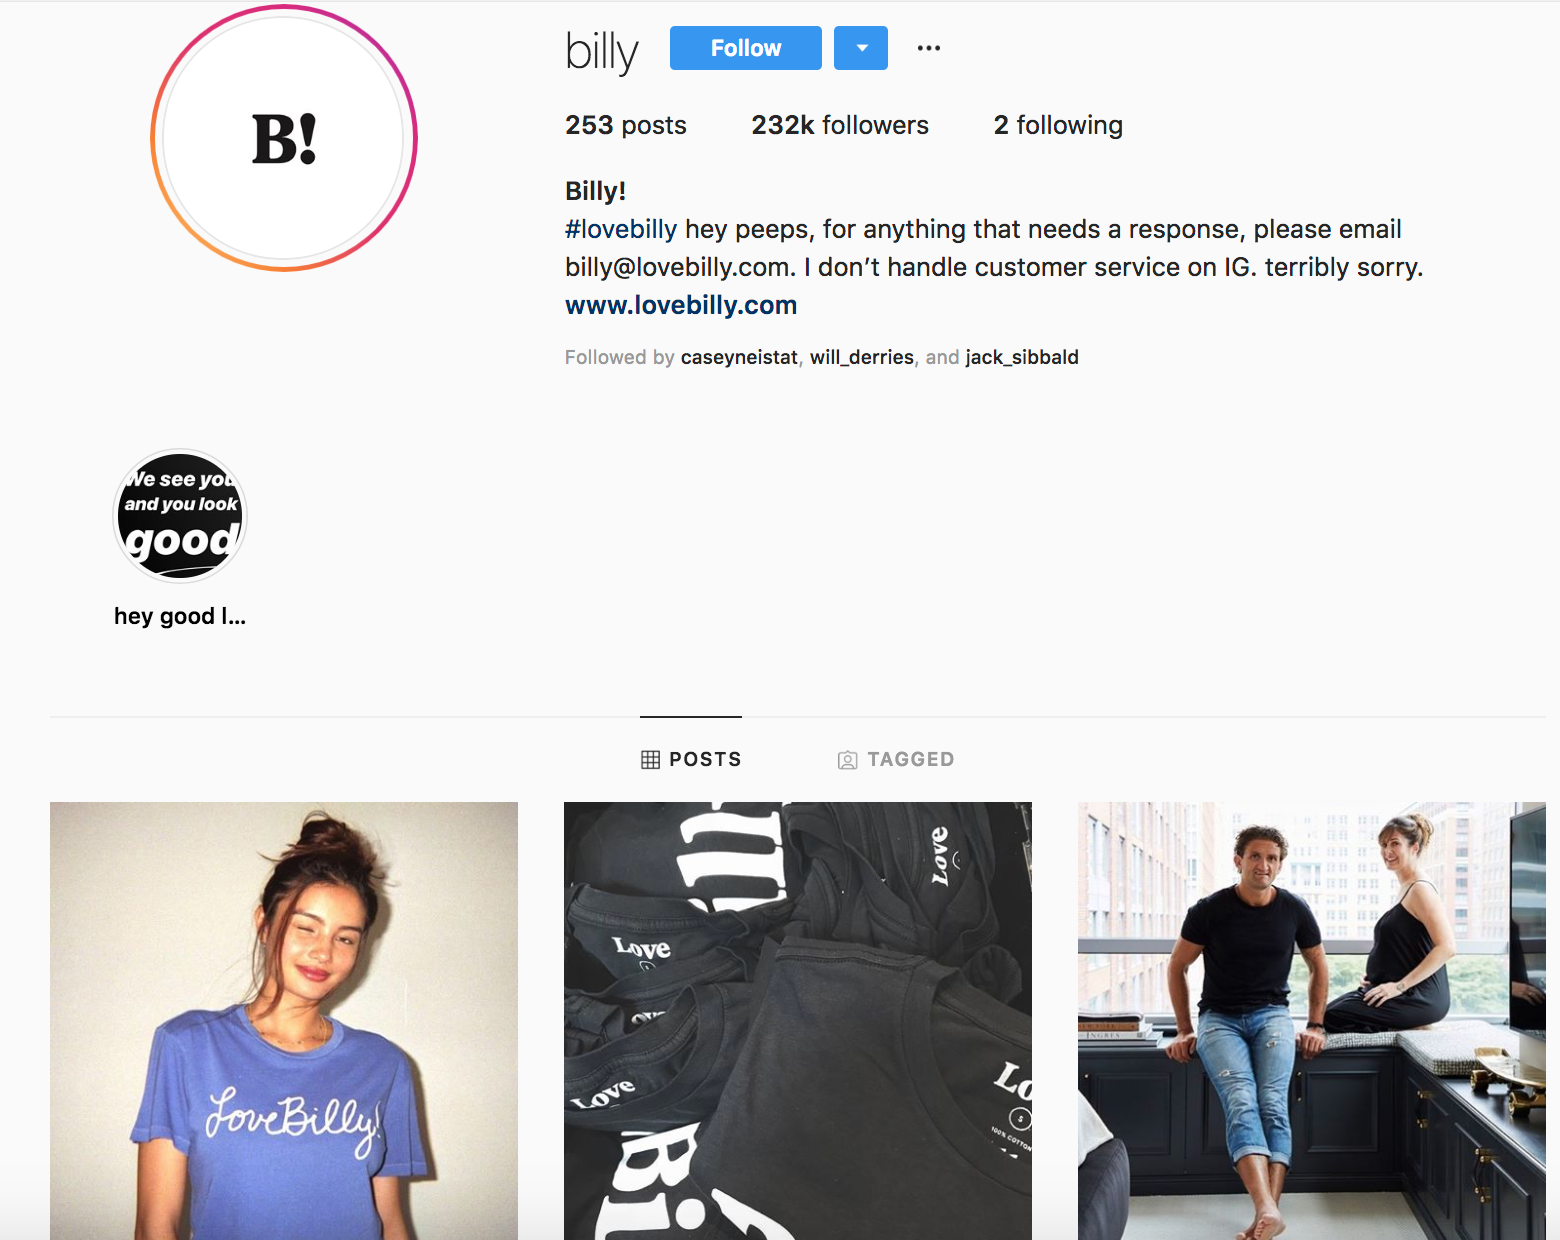
Task: Switch to the POSTS tab
Action: click(691, 759)
